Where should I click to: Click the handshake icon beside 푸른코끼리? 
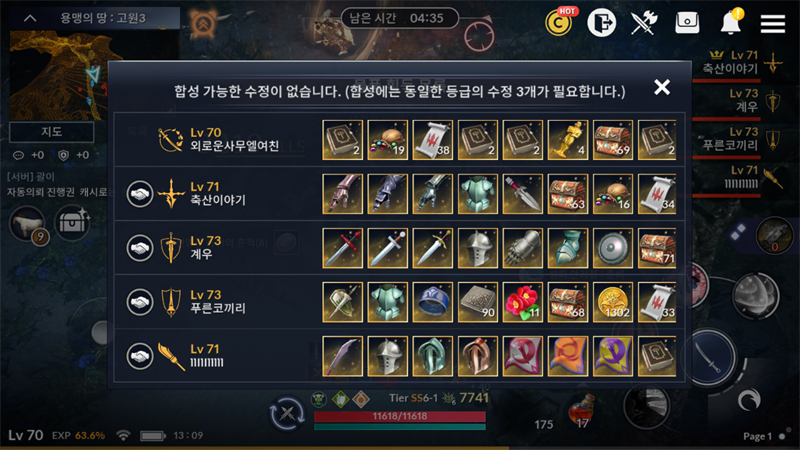[x=140, y=302]
